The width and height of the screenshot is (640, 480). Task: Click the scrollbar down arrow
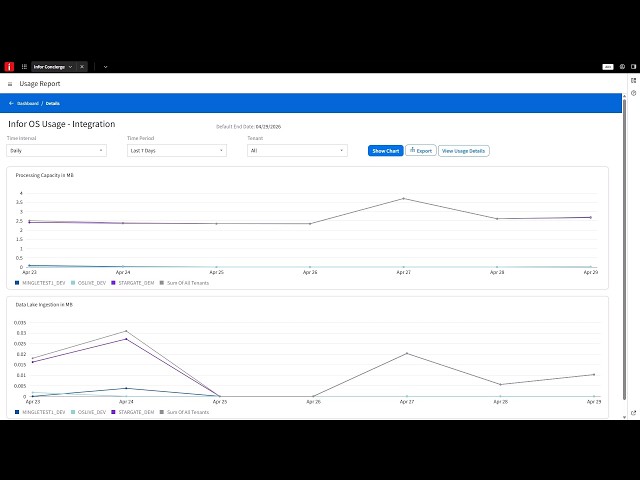point(624,417)
